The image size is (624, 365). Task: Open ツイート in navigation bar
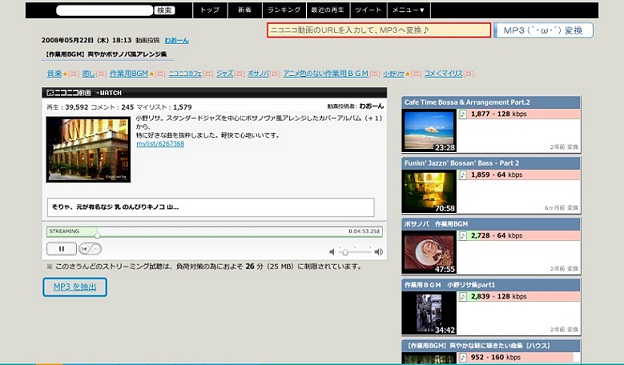pyautogui.click(x=369, y=10)
